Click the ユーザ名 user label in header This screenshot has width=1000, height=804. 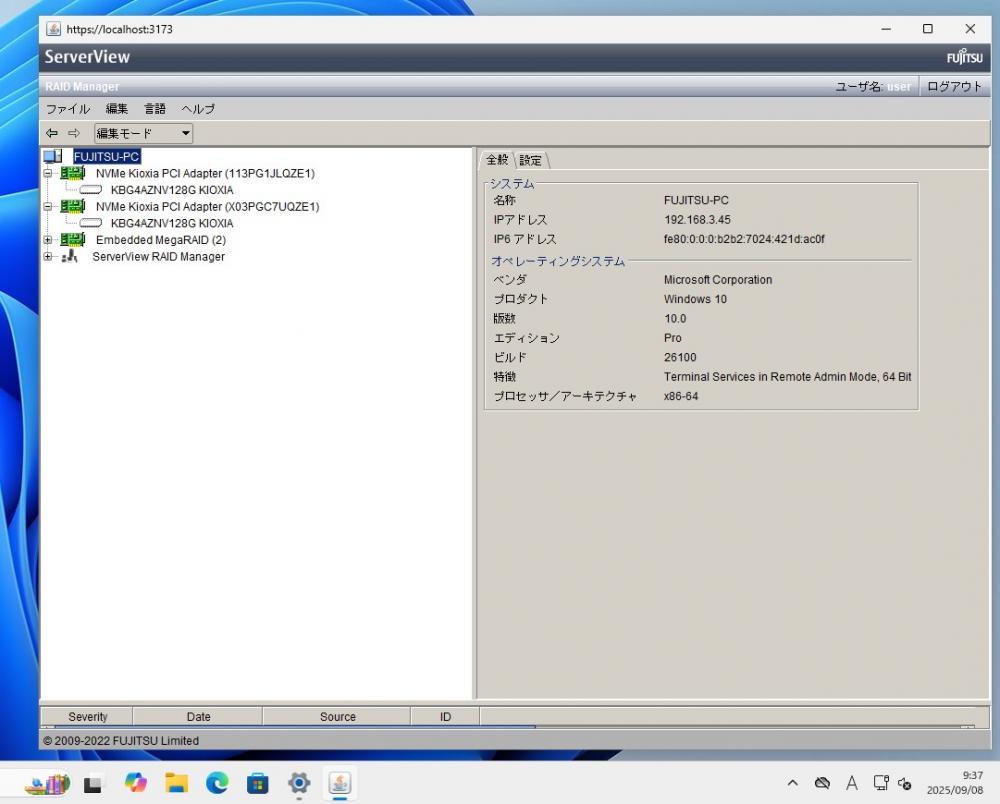click(873, 87)
